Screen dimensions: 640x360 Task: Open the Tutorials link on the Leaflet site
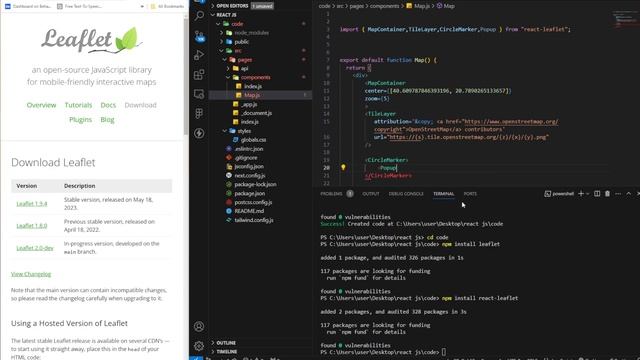(78, 105)
